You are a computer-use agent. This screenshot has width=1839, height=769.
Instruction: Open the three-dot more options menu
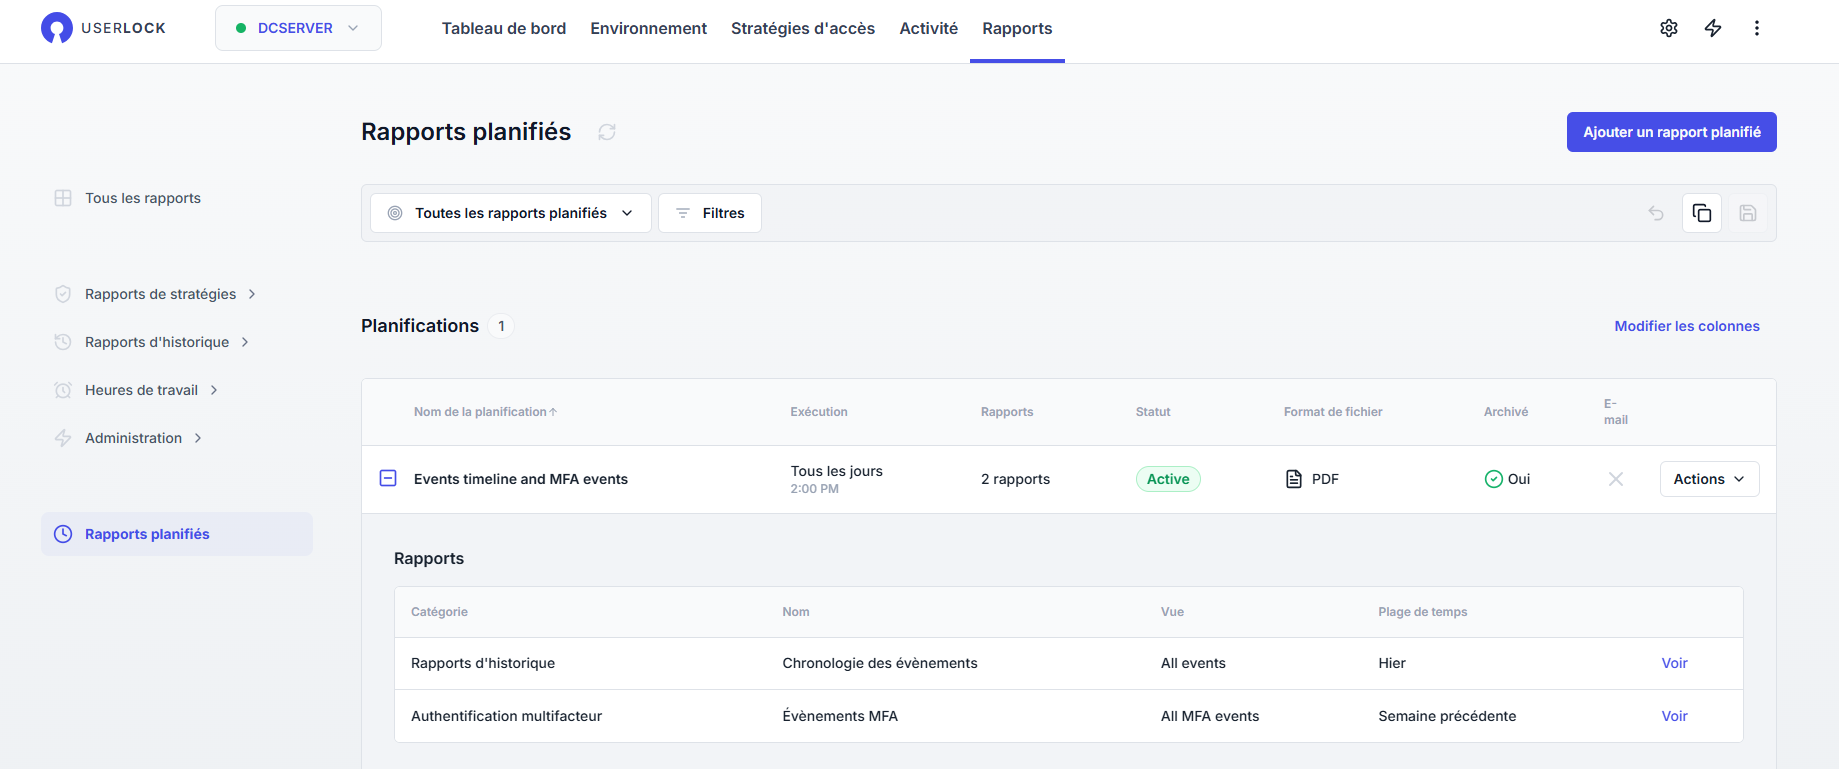point(1756,28)
